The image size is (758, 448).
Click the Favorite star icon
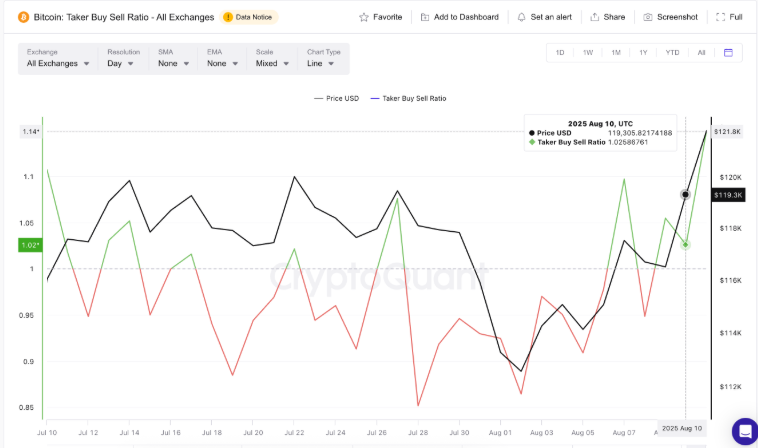click(365, 17)
